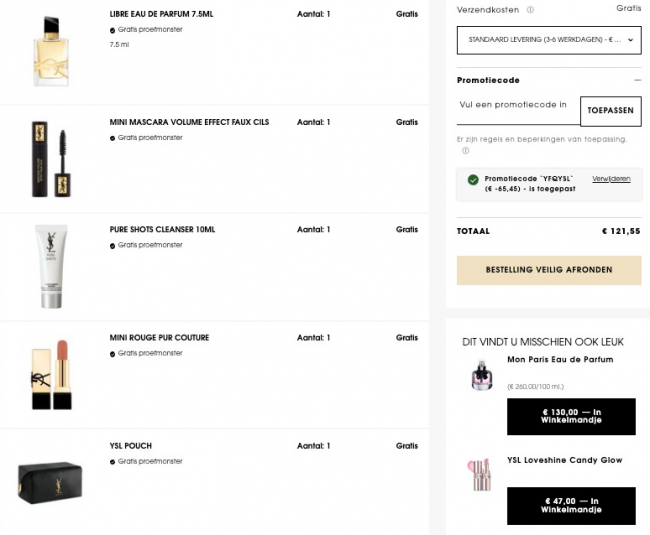Collapse the Promotiecode section with minus icon

coord(637,80)
